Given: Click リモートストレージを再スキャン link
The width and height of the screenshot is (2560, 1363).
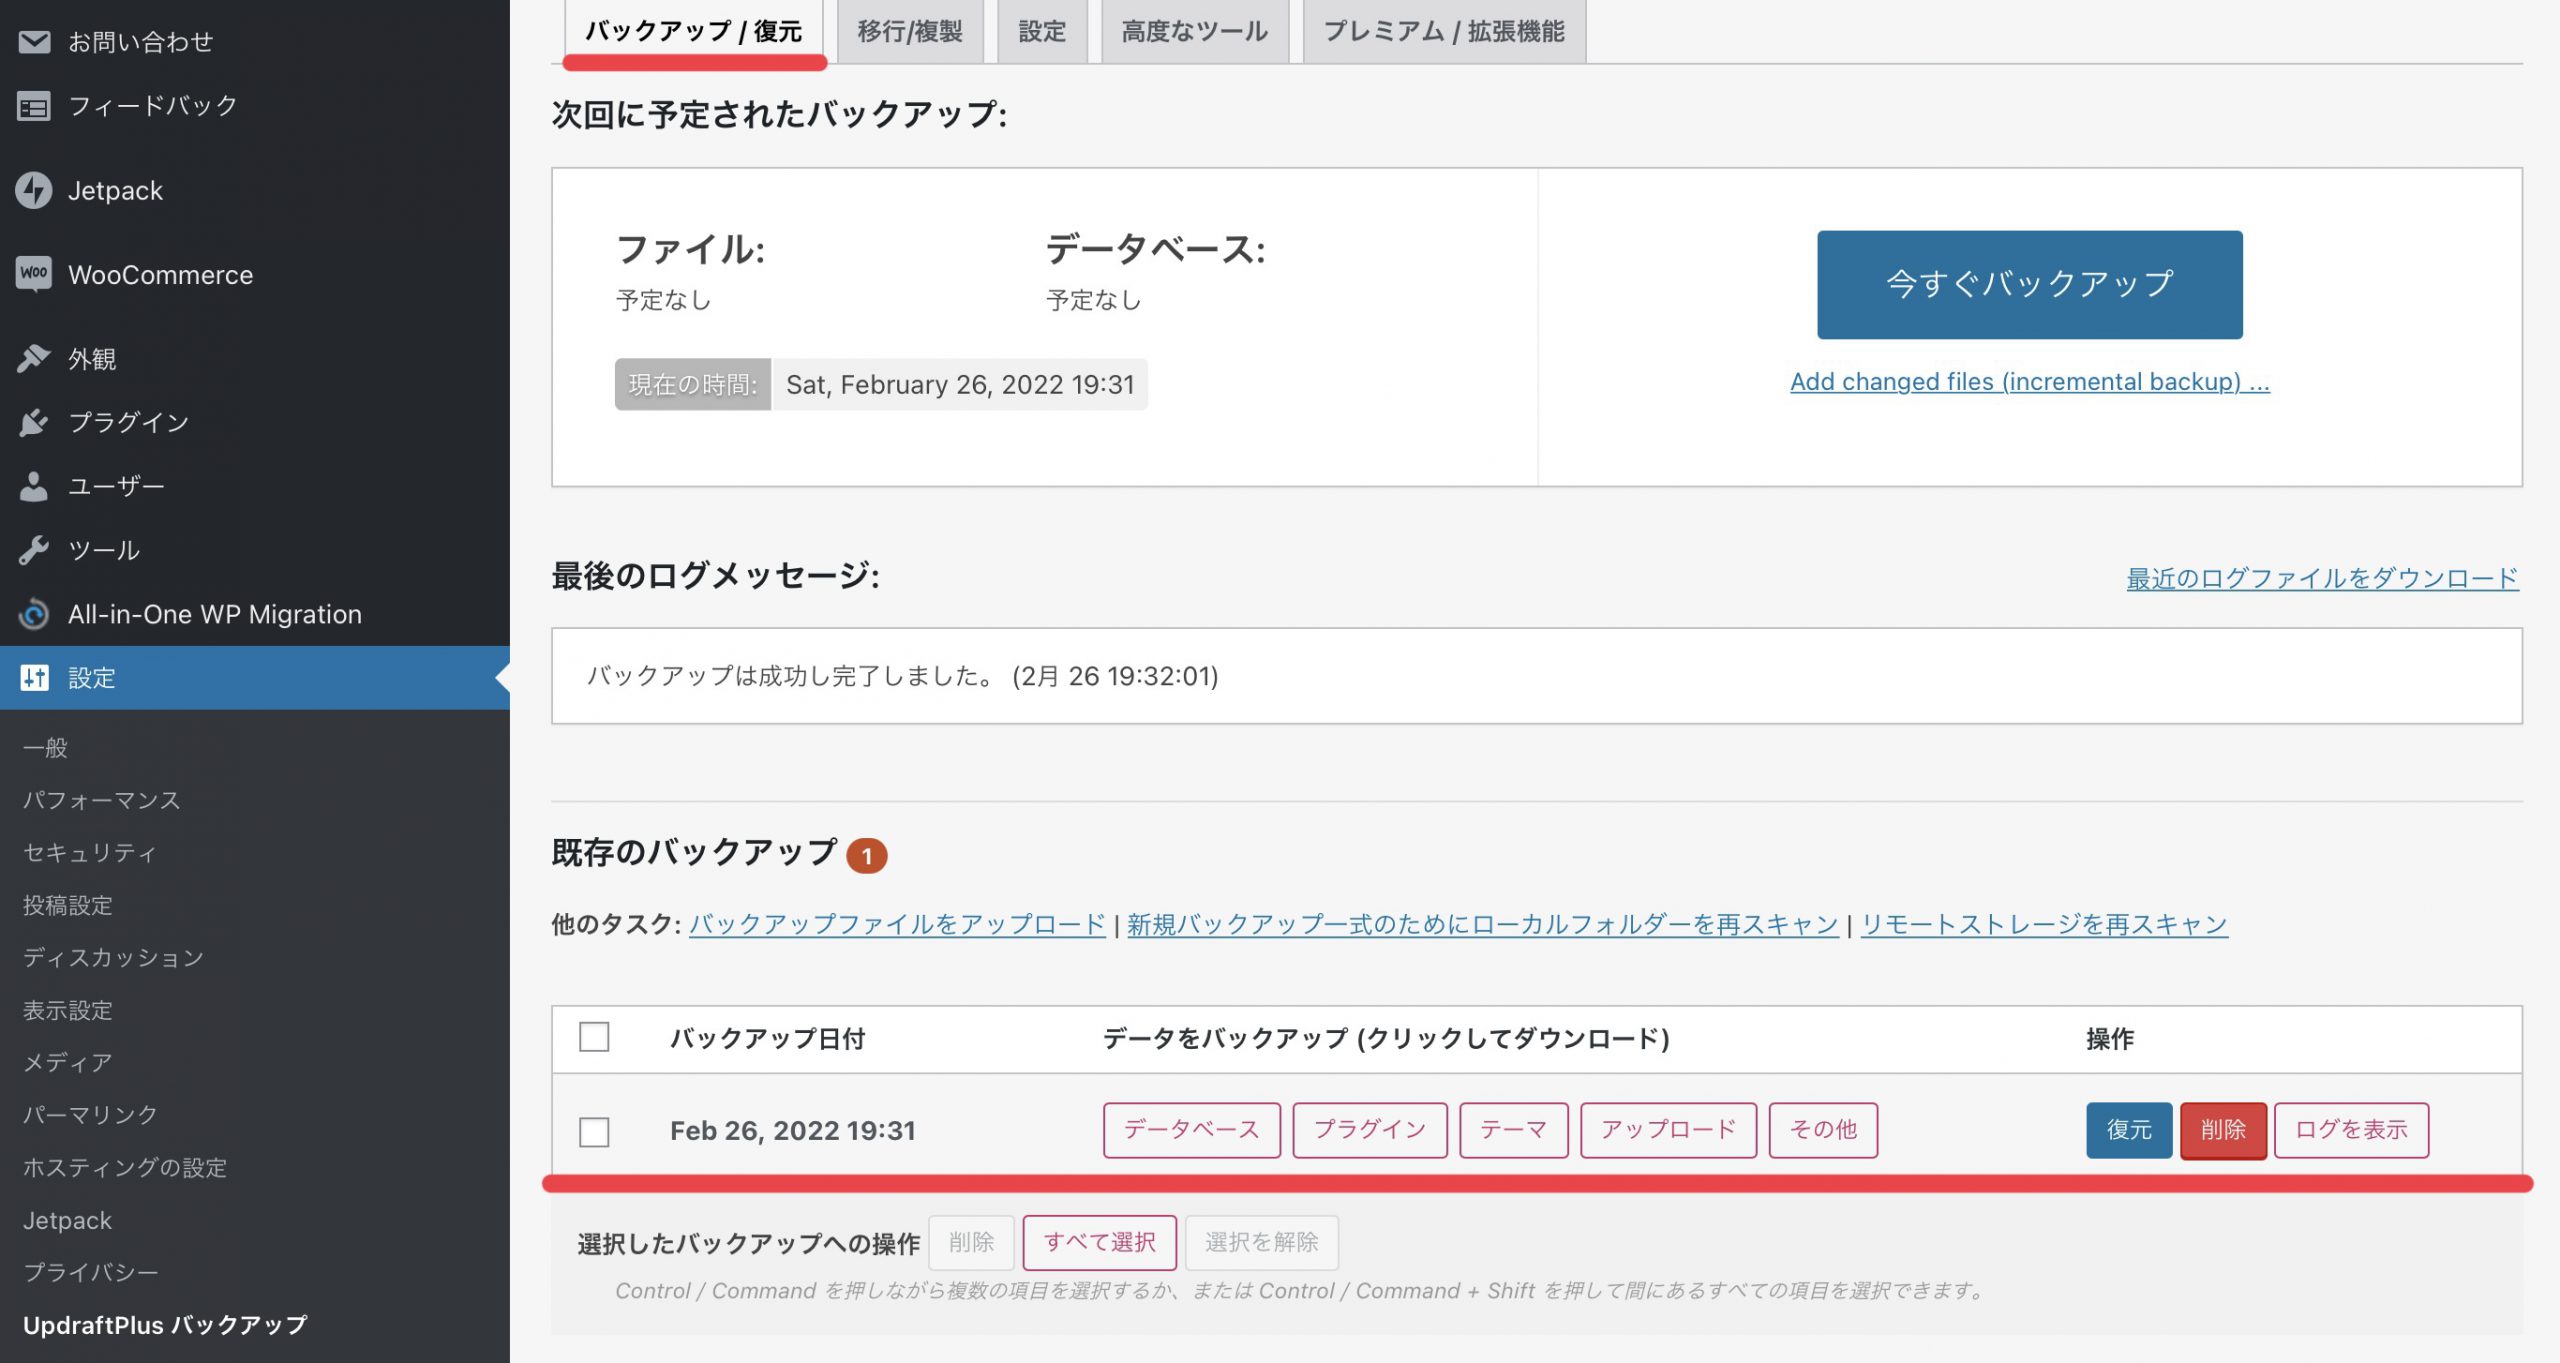Looking at the screenshot, I should (x=2044, y=924).
